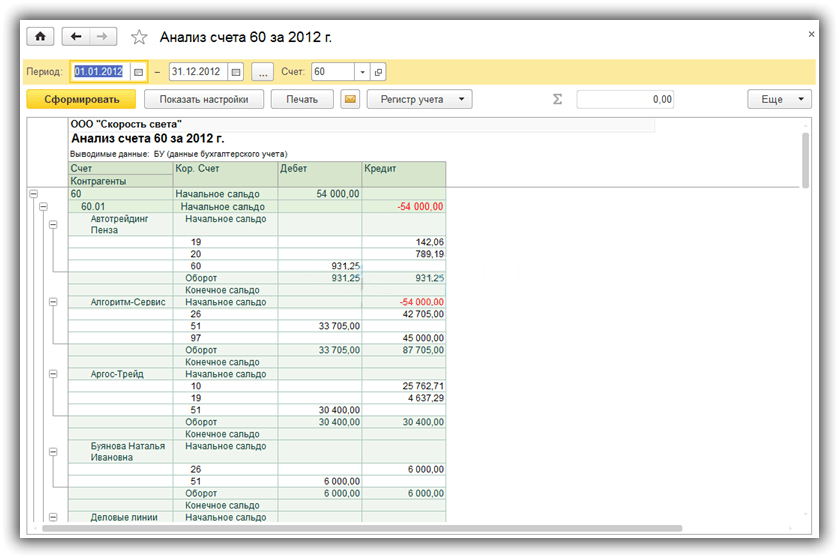Open the Еще menu

[x=779, y=99]
